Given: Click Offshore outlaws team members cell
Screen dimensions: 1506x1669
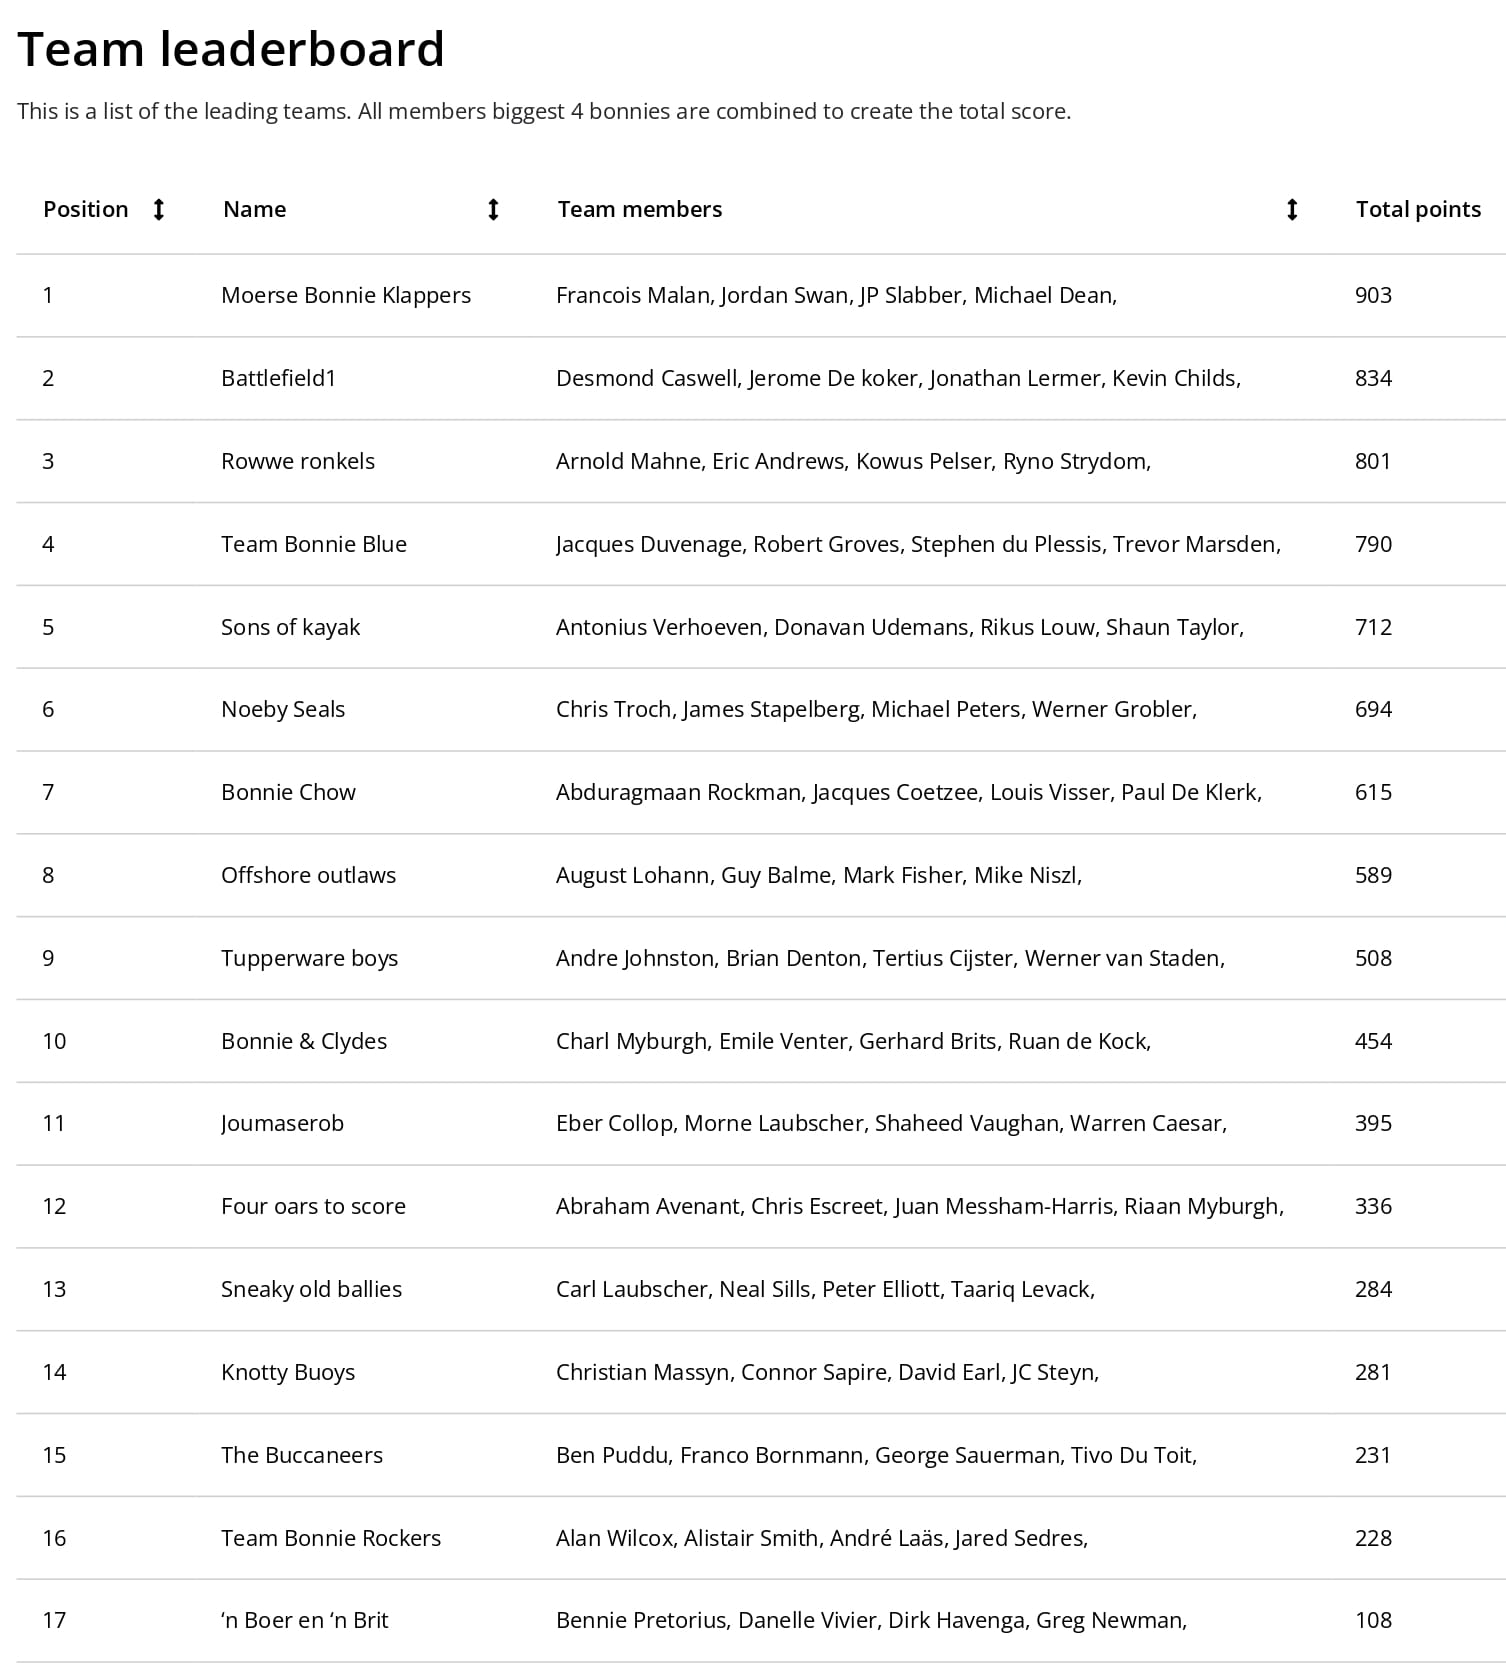Looking at the screenshot, I should tap(819, 875).
